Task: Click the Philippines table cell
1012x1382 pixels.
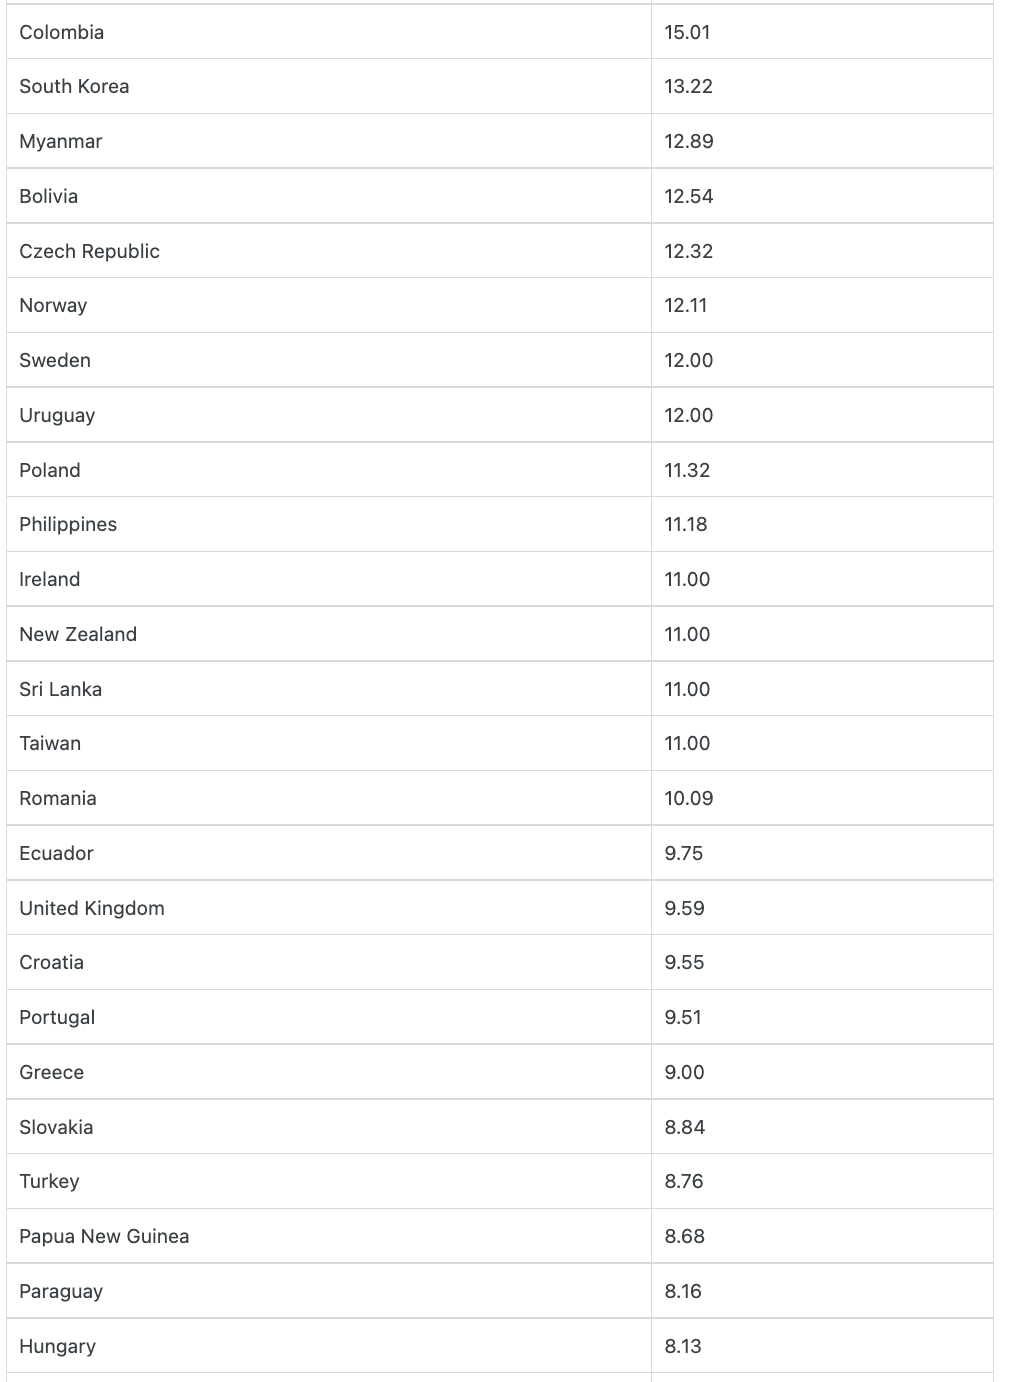Action: tap(329, 524)
